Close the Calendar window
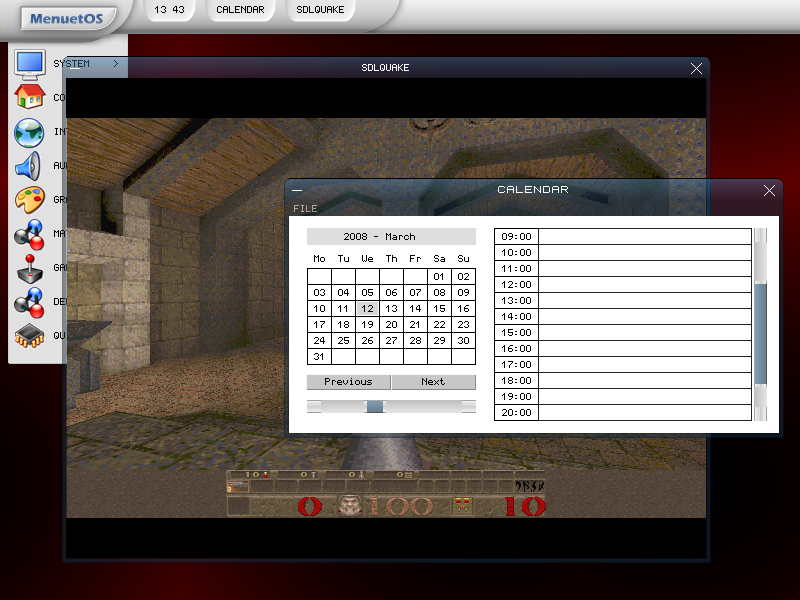 point(769,190)
